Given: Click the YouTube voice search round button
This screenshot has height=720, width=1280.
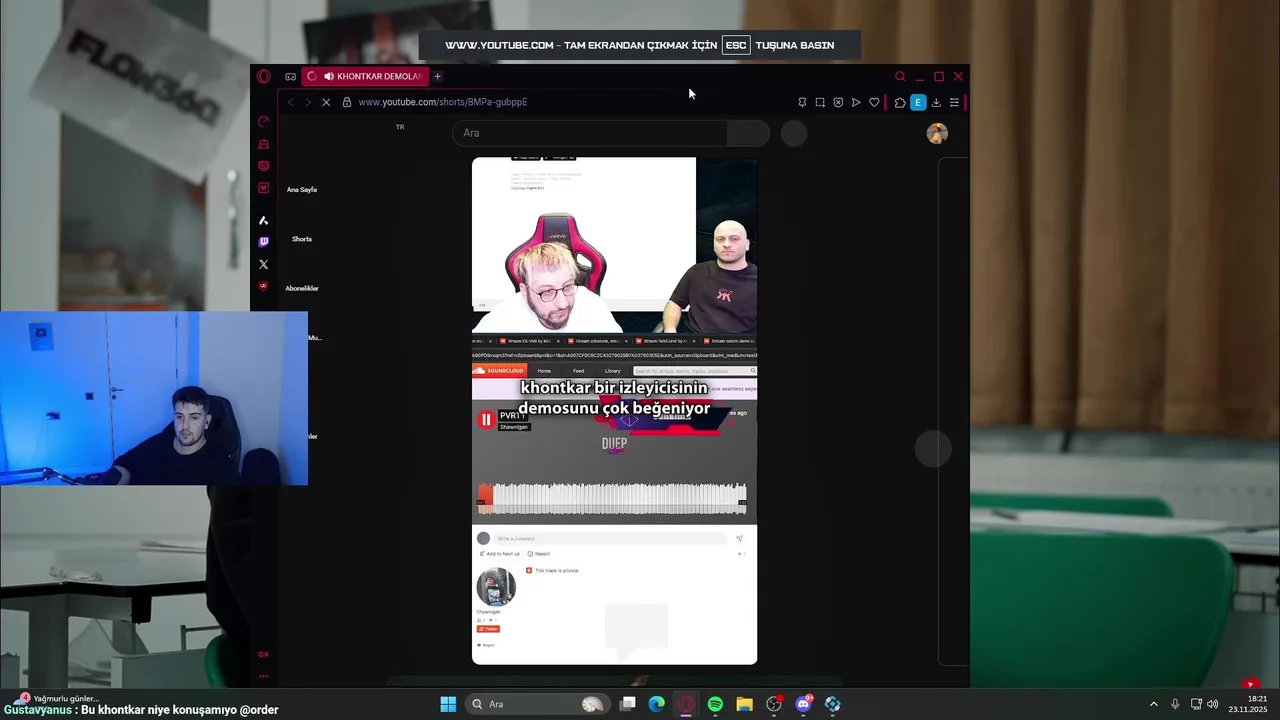Looking at the screenshot, I should click(x=794, y=133).
